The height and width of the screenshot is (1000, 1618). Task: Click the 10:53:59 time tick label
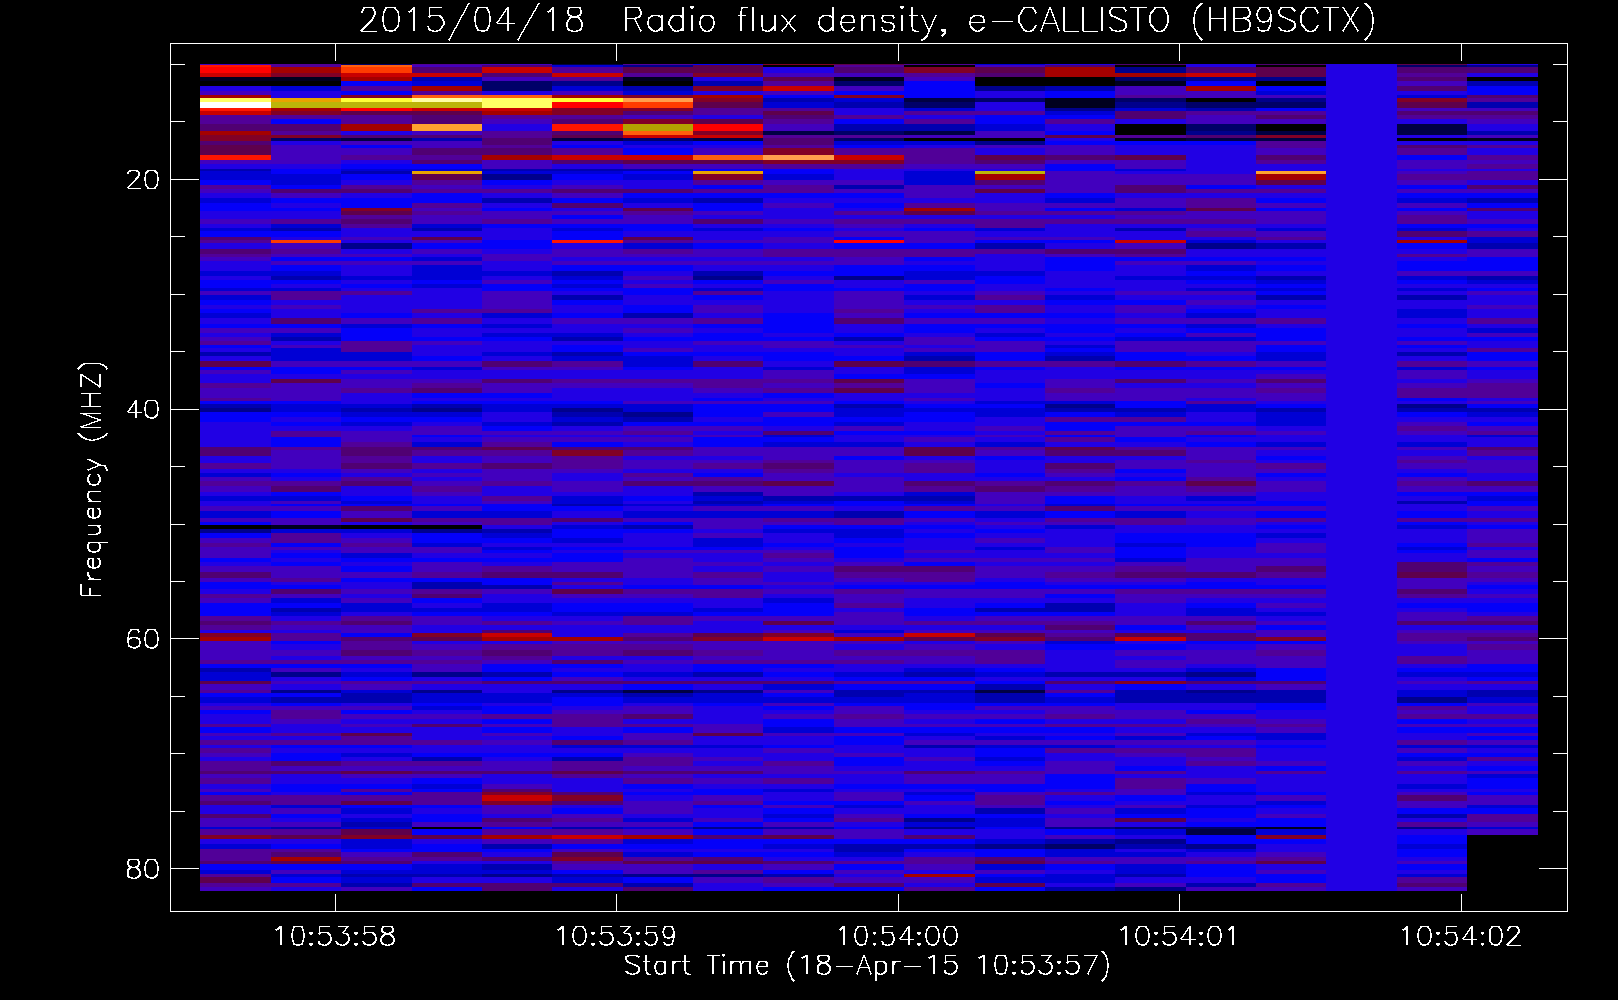click(x=616, y=937)
